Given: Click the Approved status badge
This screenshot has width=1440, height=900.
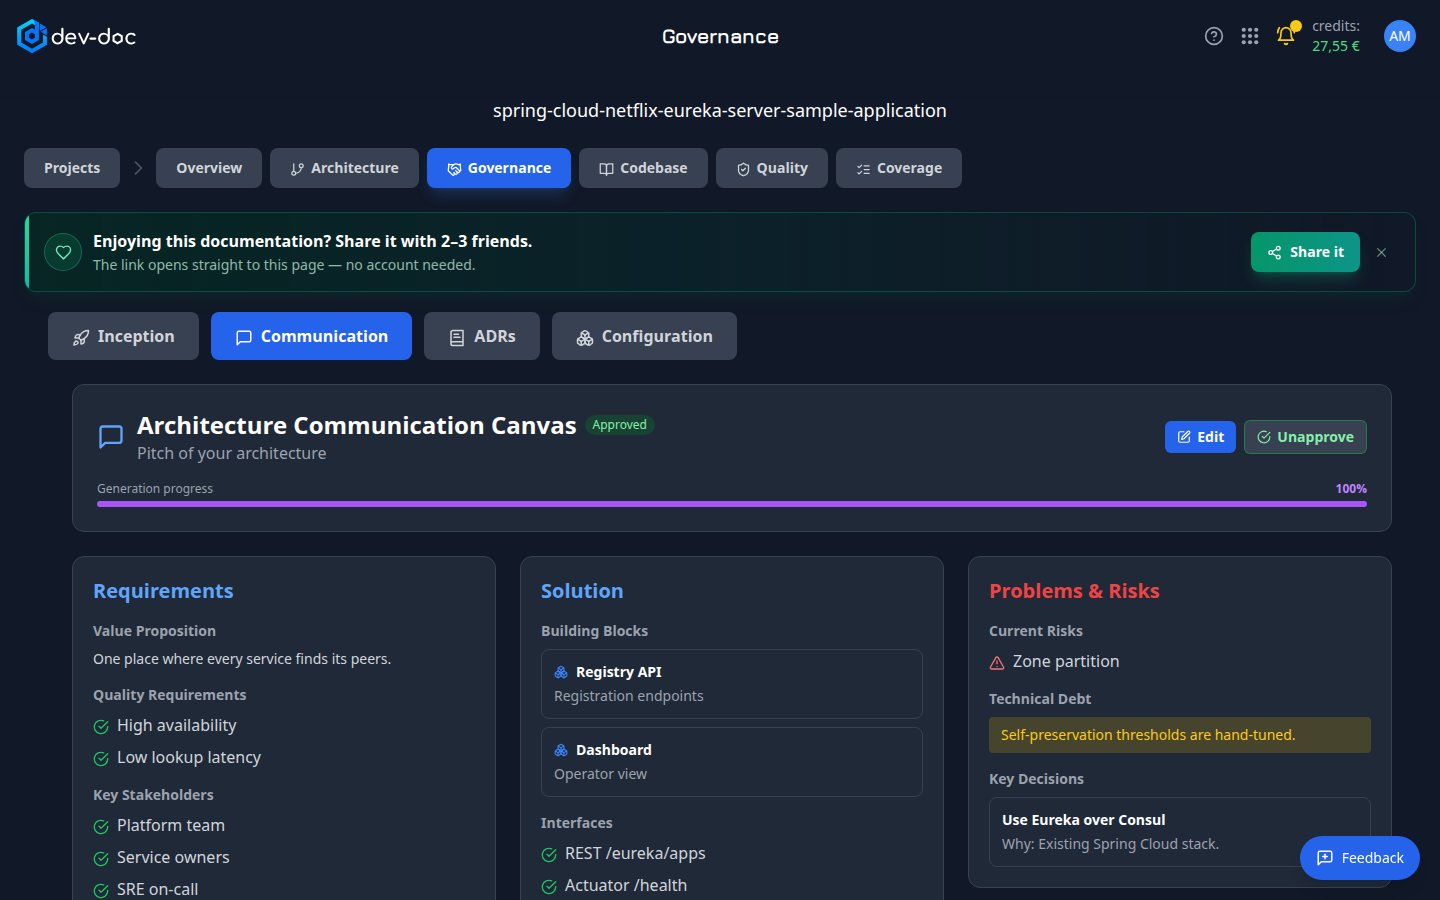Looking at the screenshot, I should click(620, 425).
